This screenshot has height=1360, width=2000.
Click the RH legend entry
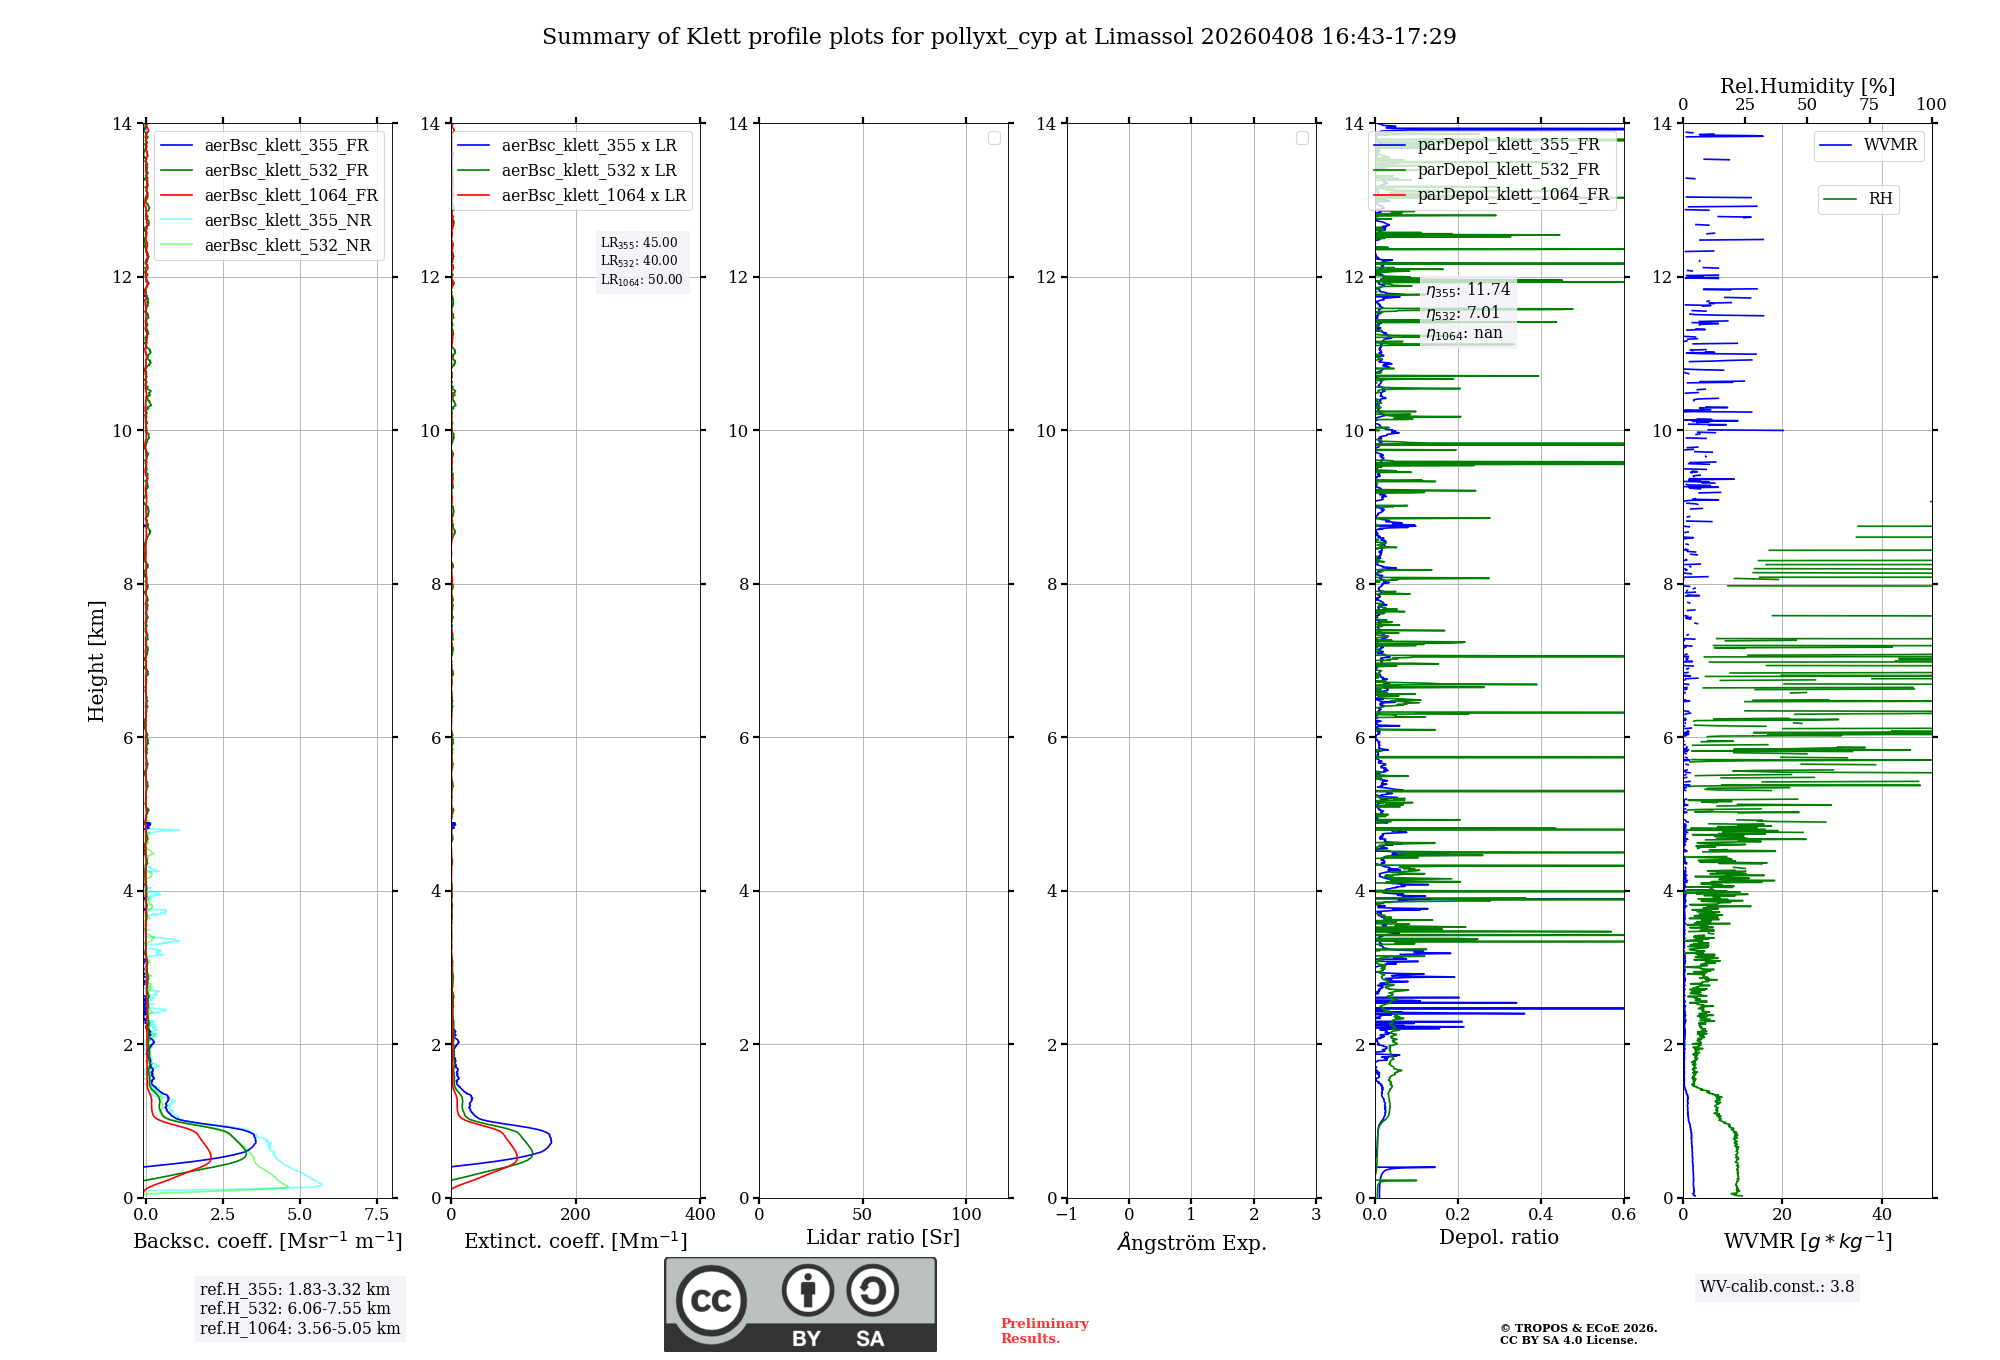(1879, 199)
